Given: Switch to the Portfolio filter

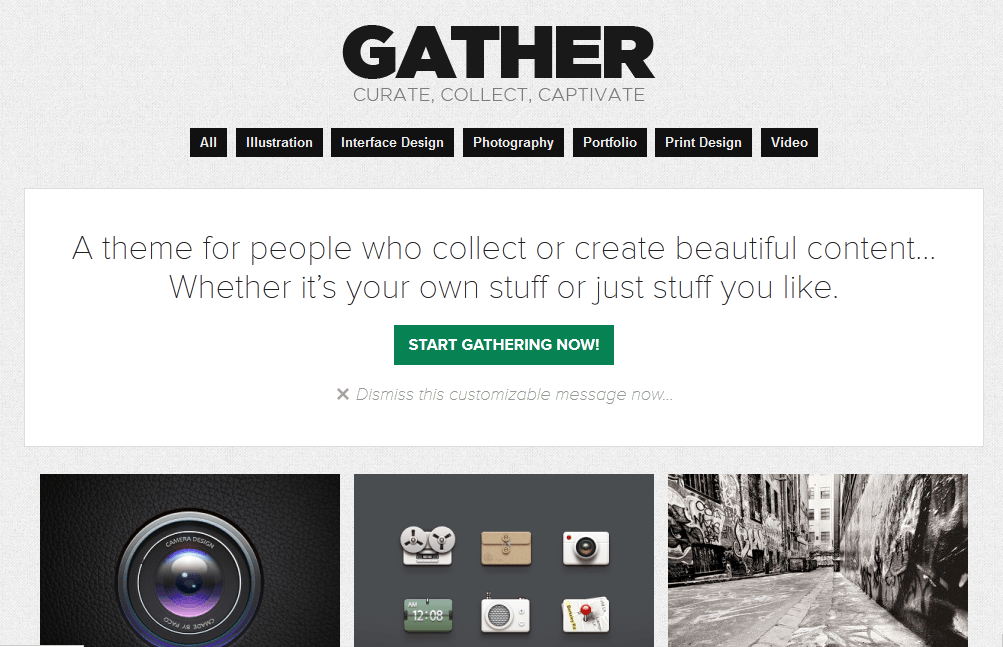Looking at the screenshot, I should pos(610,142).
